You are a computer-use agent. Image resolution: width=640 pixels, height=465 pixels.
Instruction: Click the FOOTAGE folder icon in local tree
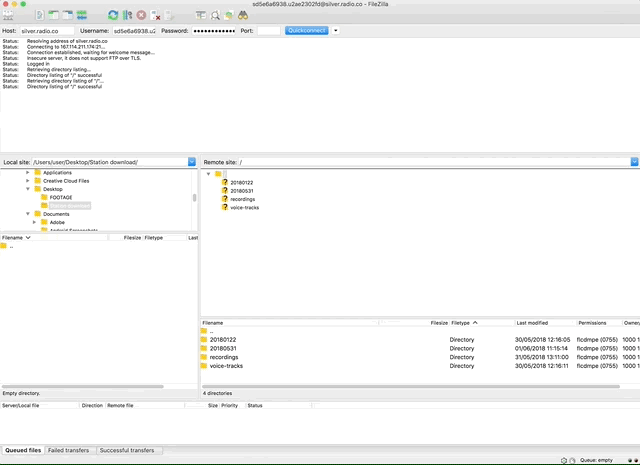(x=44, y=197)
